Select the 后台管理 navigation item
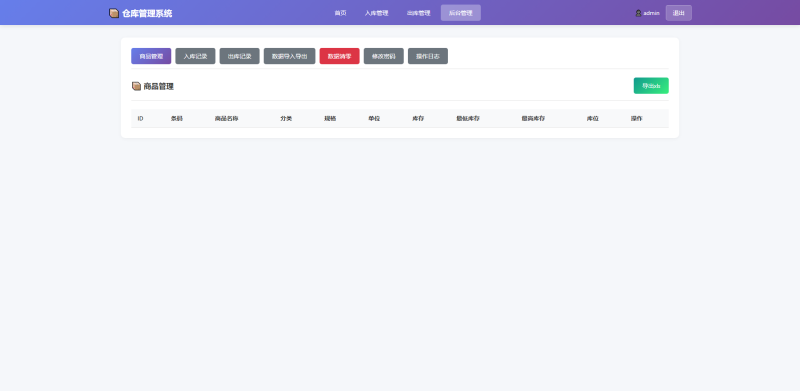 pos(461,13)
